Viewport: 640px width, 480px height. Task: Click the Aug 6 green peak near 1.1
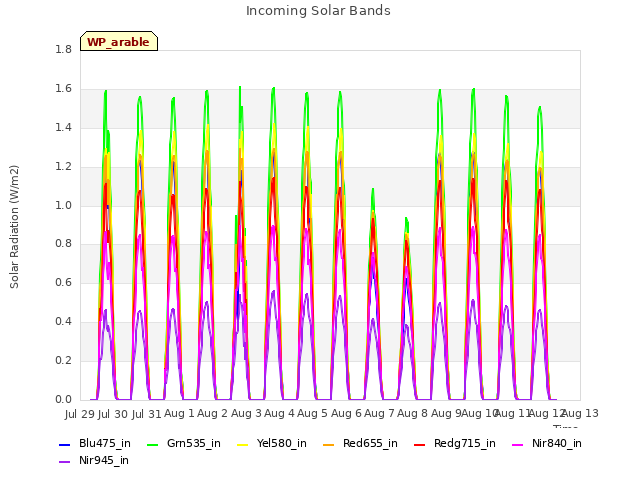point(373,190)
